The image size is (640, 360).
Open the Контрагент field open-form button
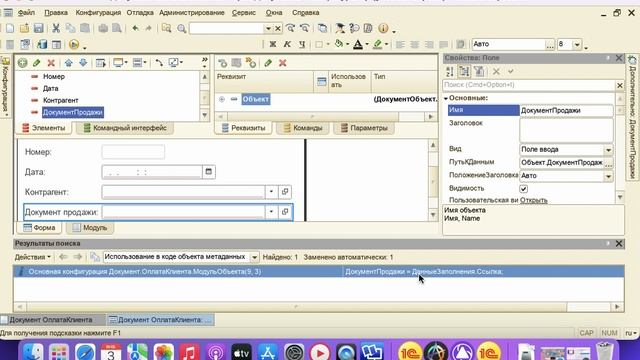click(x=285, y=191)
